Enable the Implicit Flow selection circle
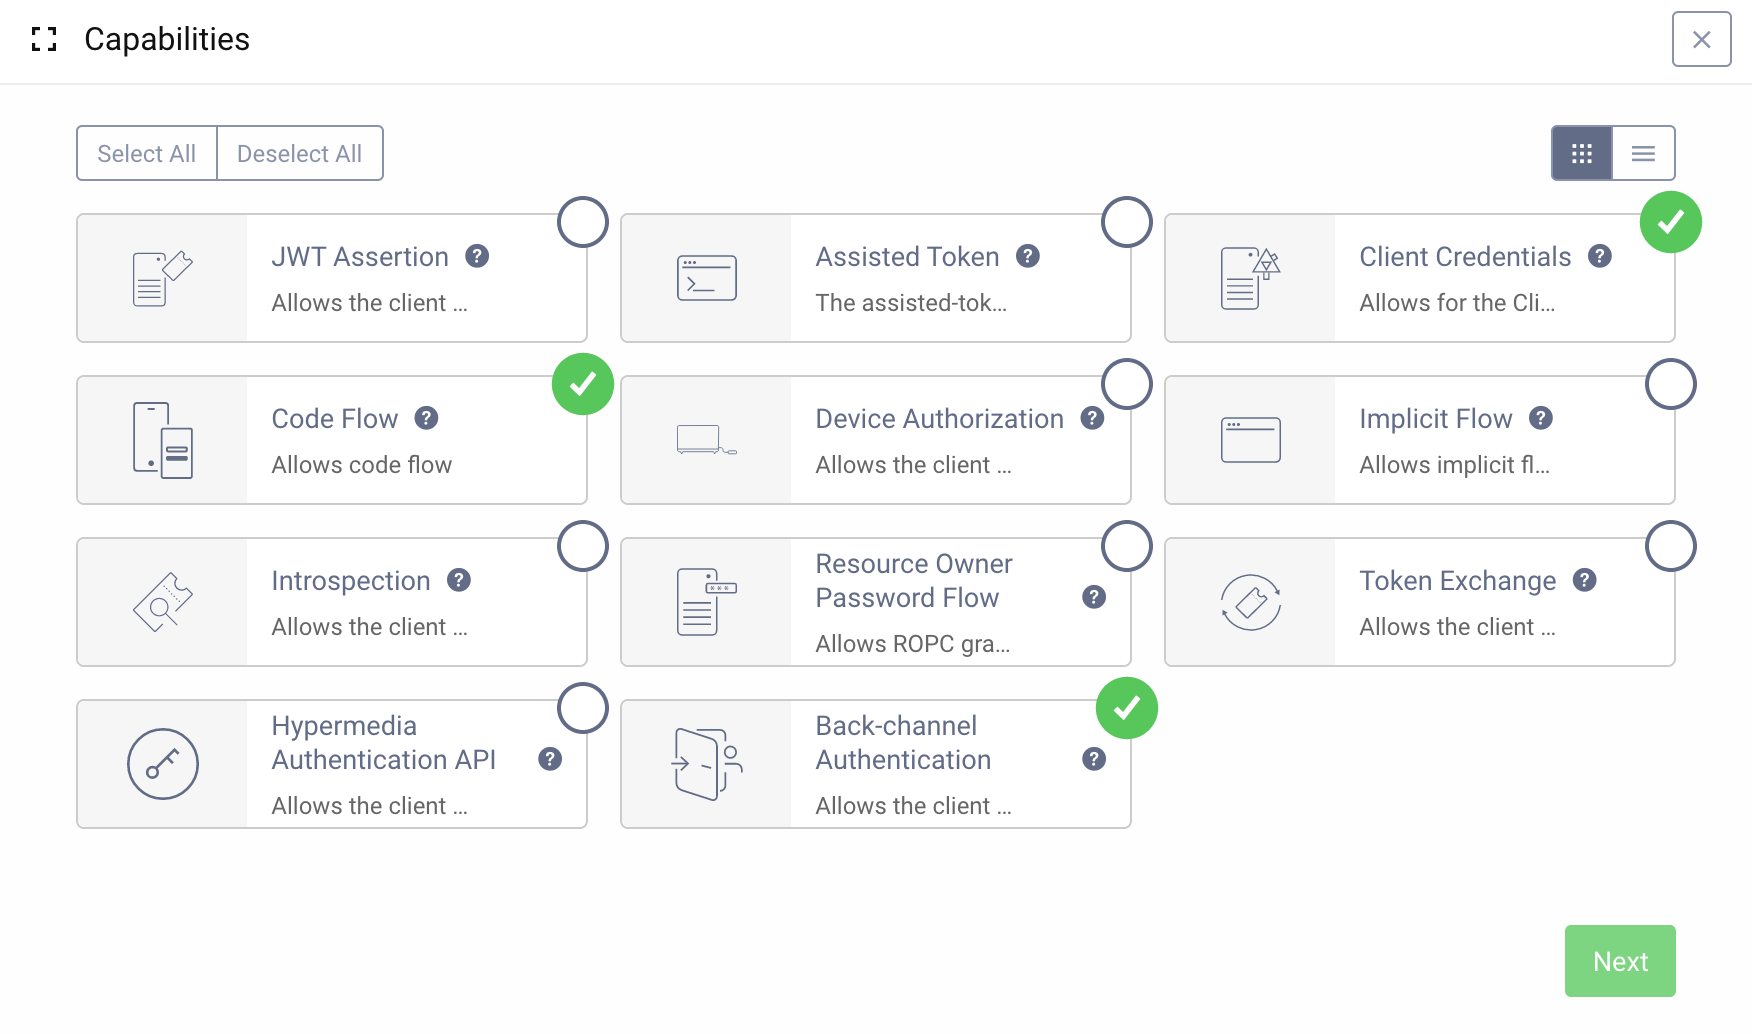 1670,384
